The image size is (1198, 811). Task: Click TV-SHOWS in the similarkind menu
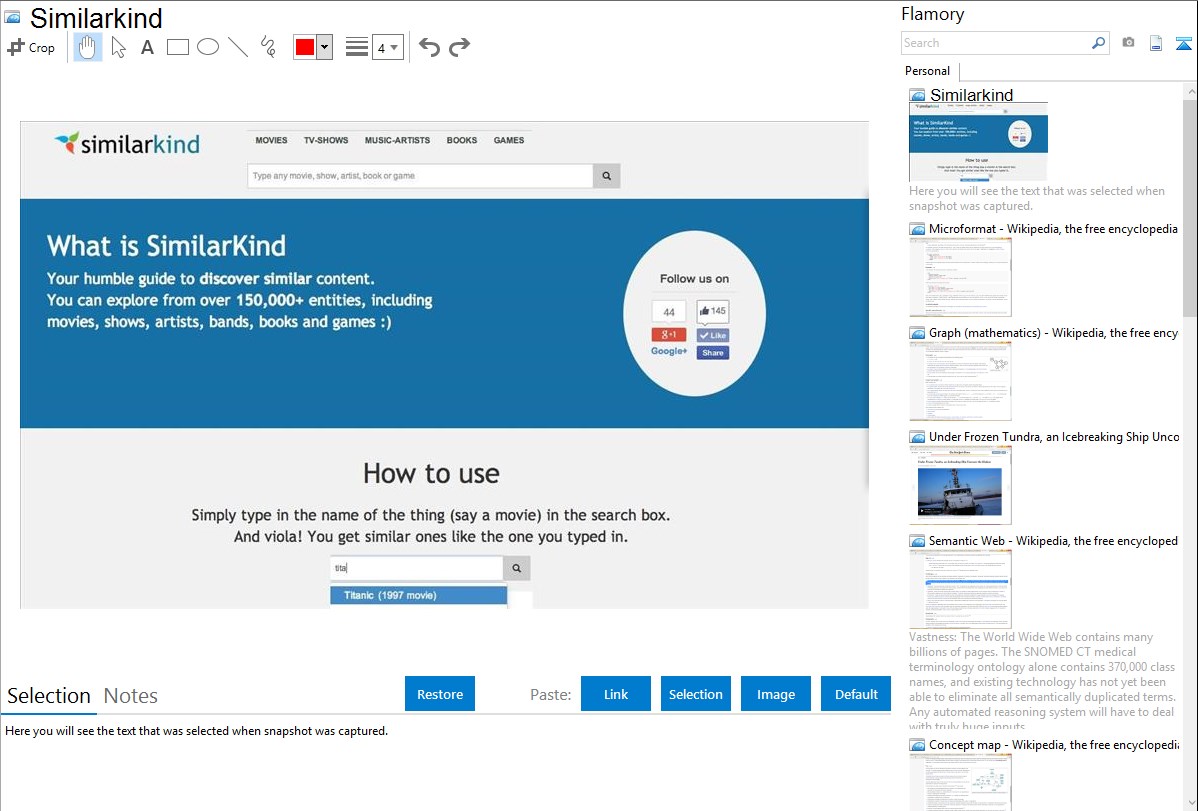pos(325,141)
